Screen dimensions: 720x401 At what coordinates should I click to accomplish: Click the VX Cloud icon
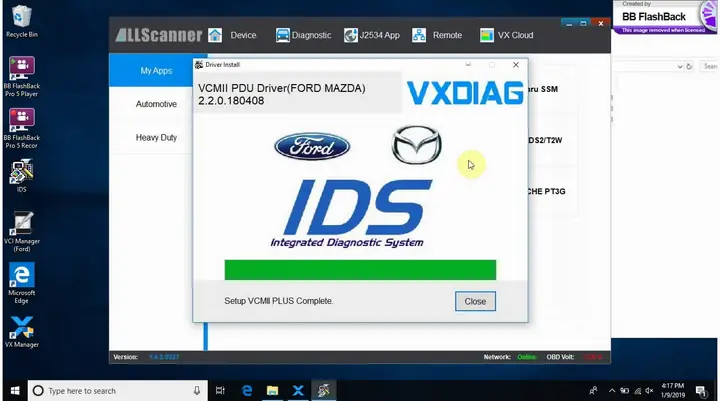[487, 35]
